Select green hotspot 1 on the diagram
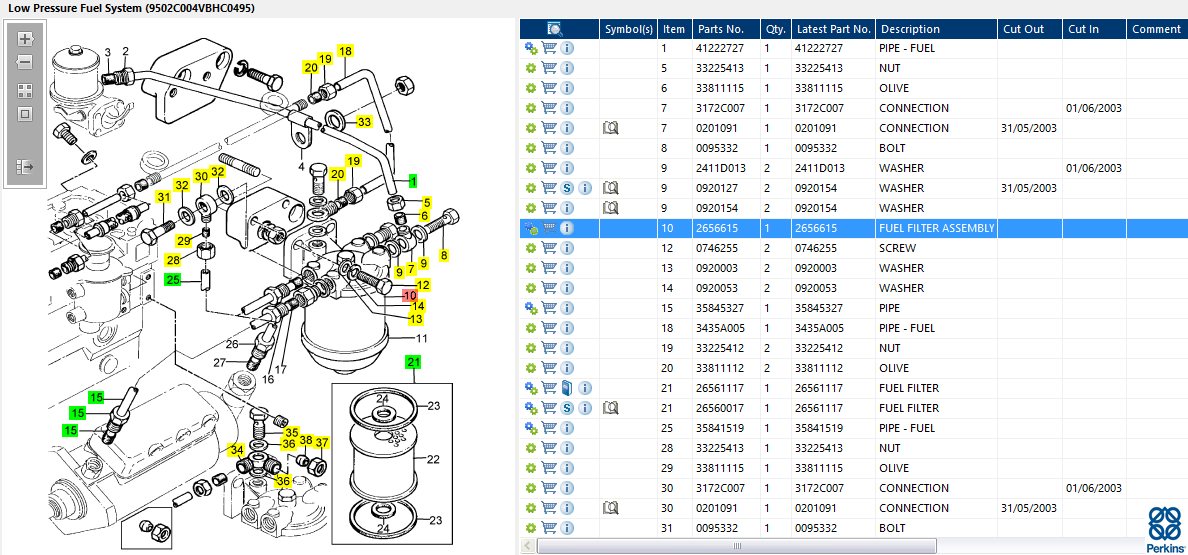Screen dimensions: 1188x555 tap(413, 181)
